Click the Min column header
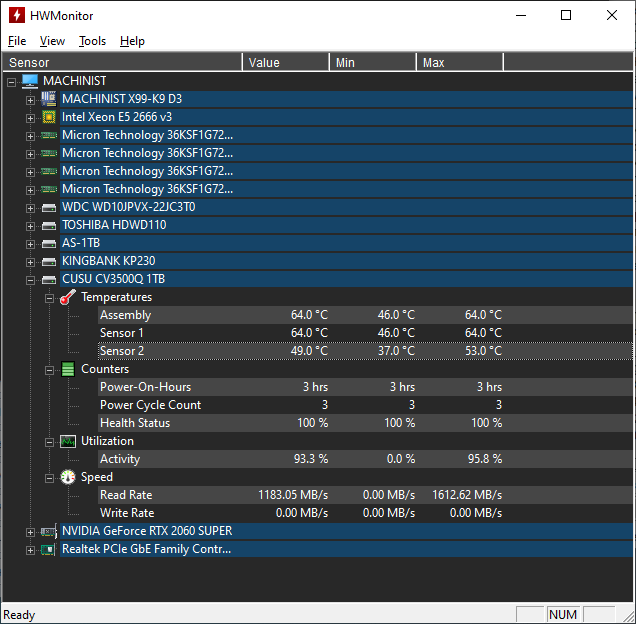 point(373,62)
